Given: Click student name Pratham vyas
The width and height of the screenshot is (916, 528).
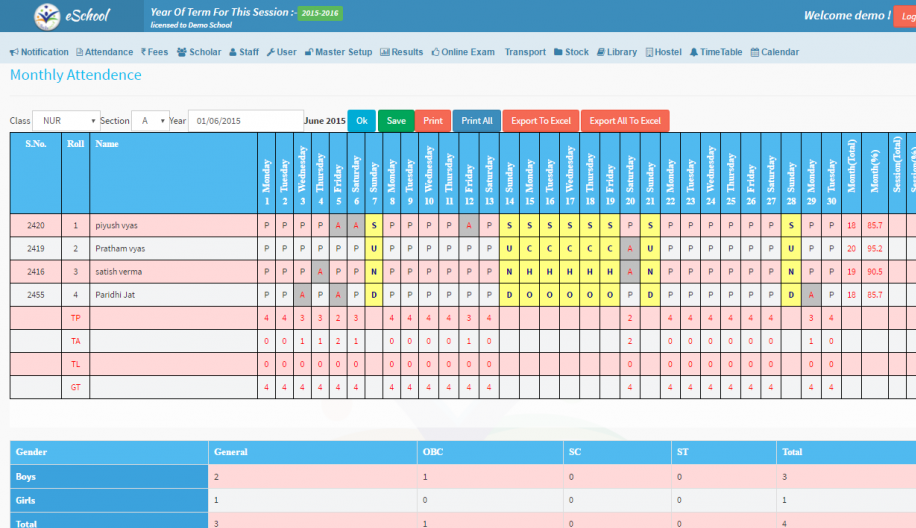Looking at the screenshot, I should coord(120,248).
